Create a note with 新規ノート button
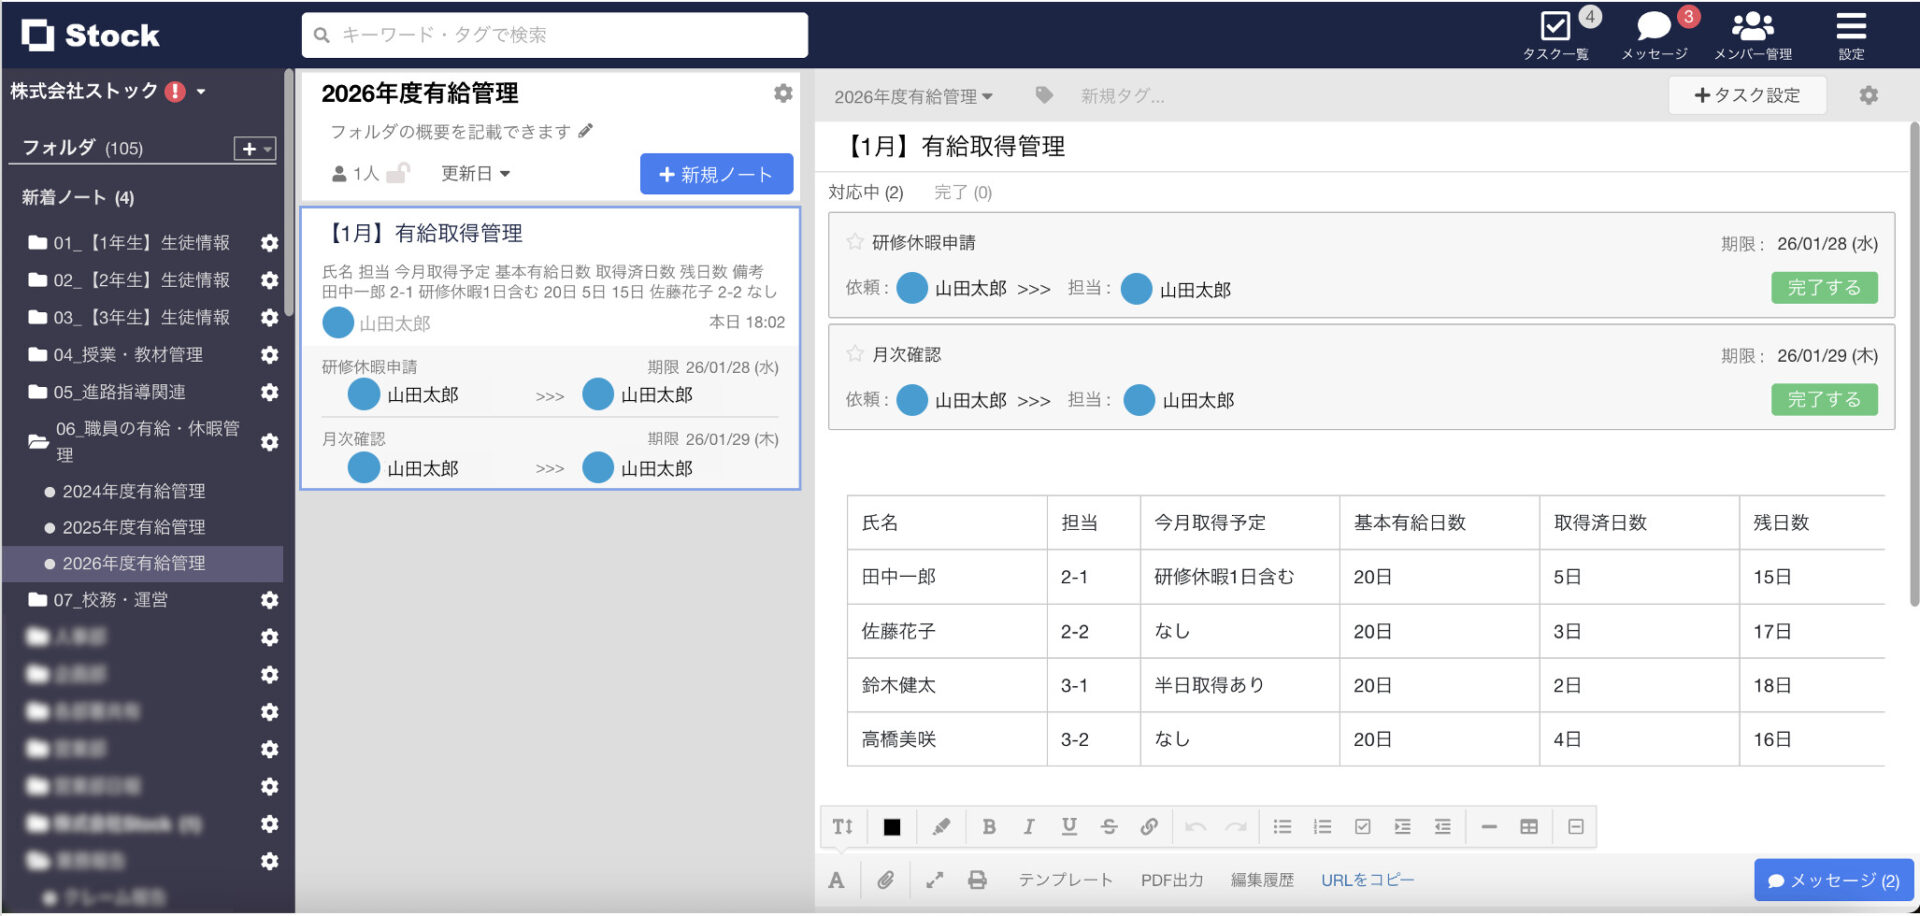 coord(716,173)
